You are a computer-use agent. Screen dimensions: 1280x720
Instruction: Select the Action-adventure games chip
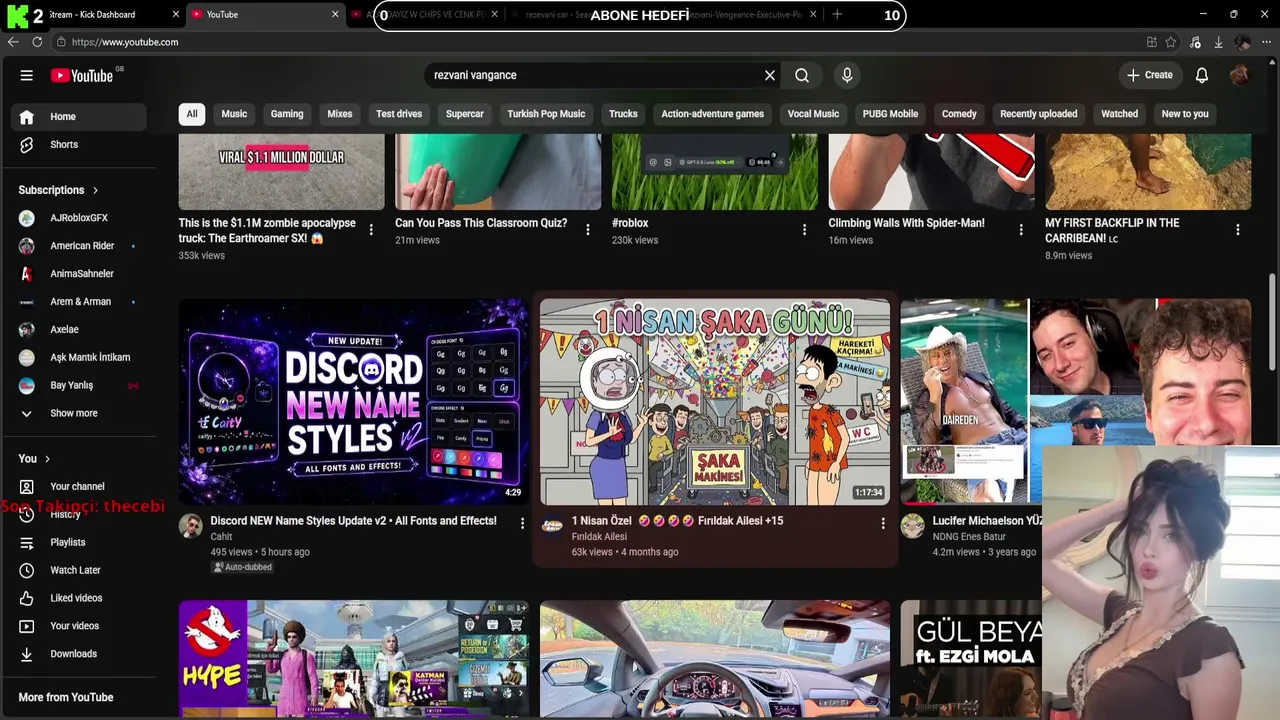coord(712,114)
